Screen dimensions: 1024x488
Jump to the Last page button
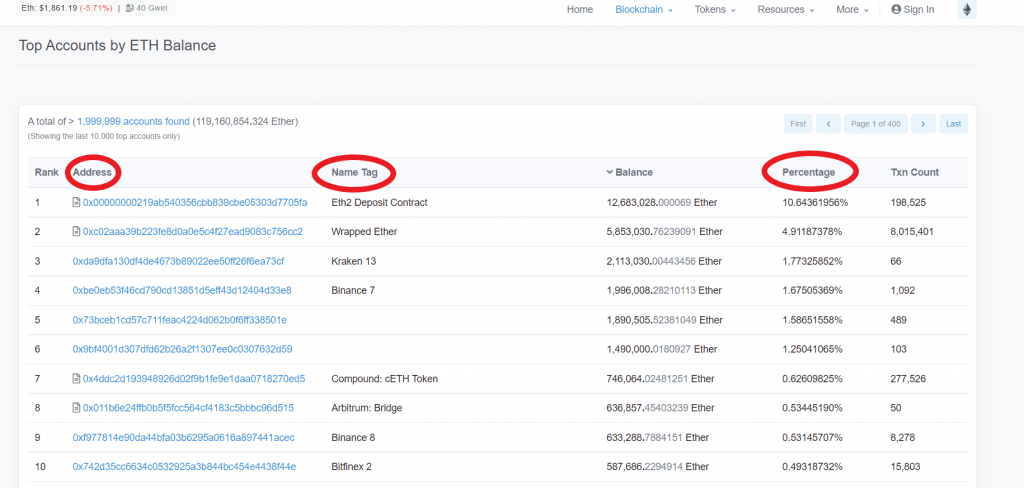(953, 124)
